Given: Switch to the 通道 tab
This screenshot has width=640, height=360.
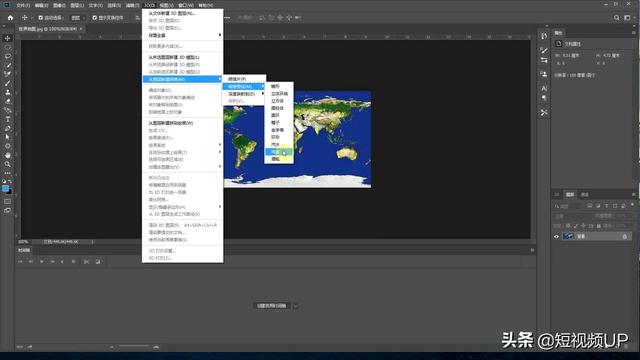Looking at the screenshot, I should point(585,195).
